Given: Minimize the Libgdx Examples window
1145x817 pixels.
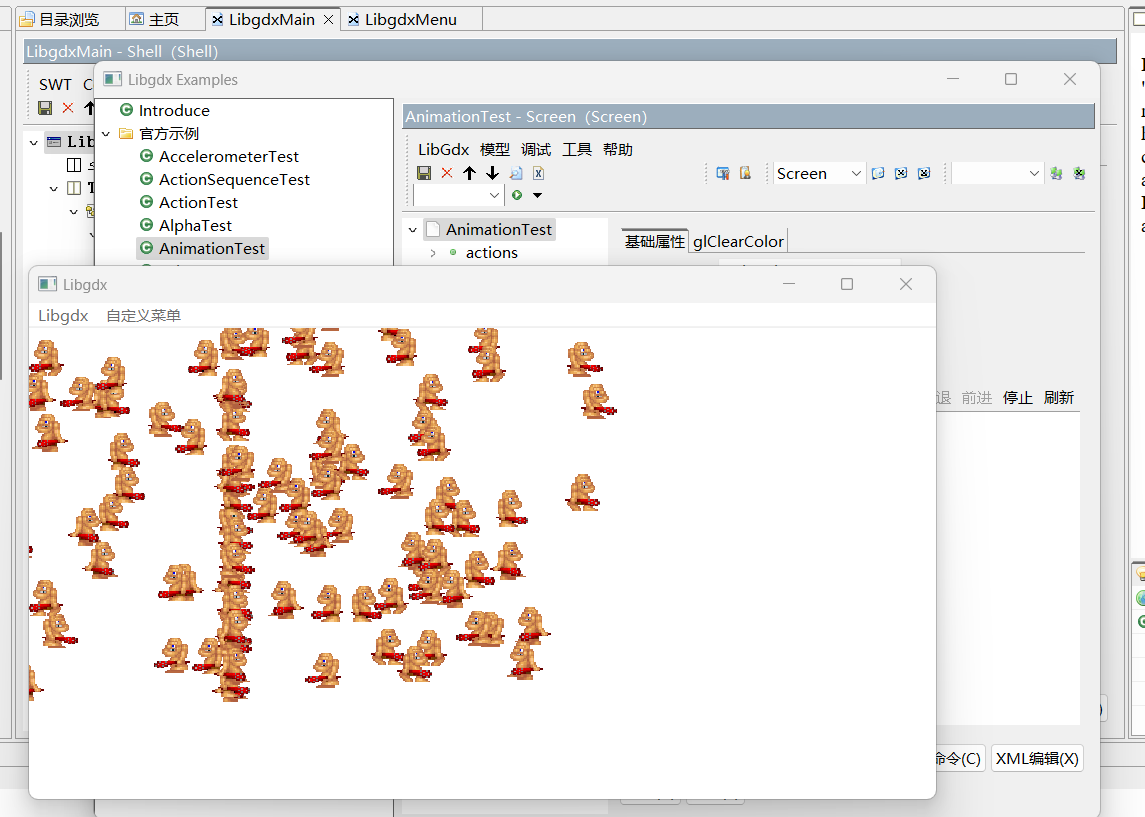Looking at the screenshot, I should click(953, 79).
